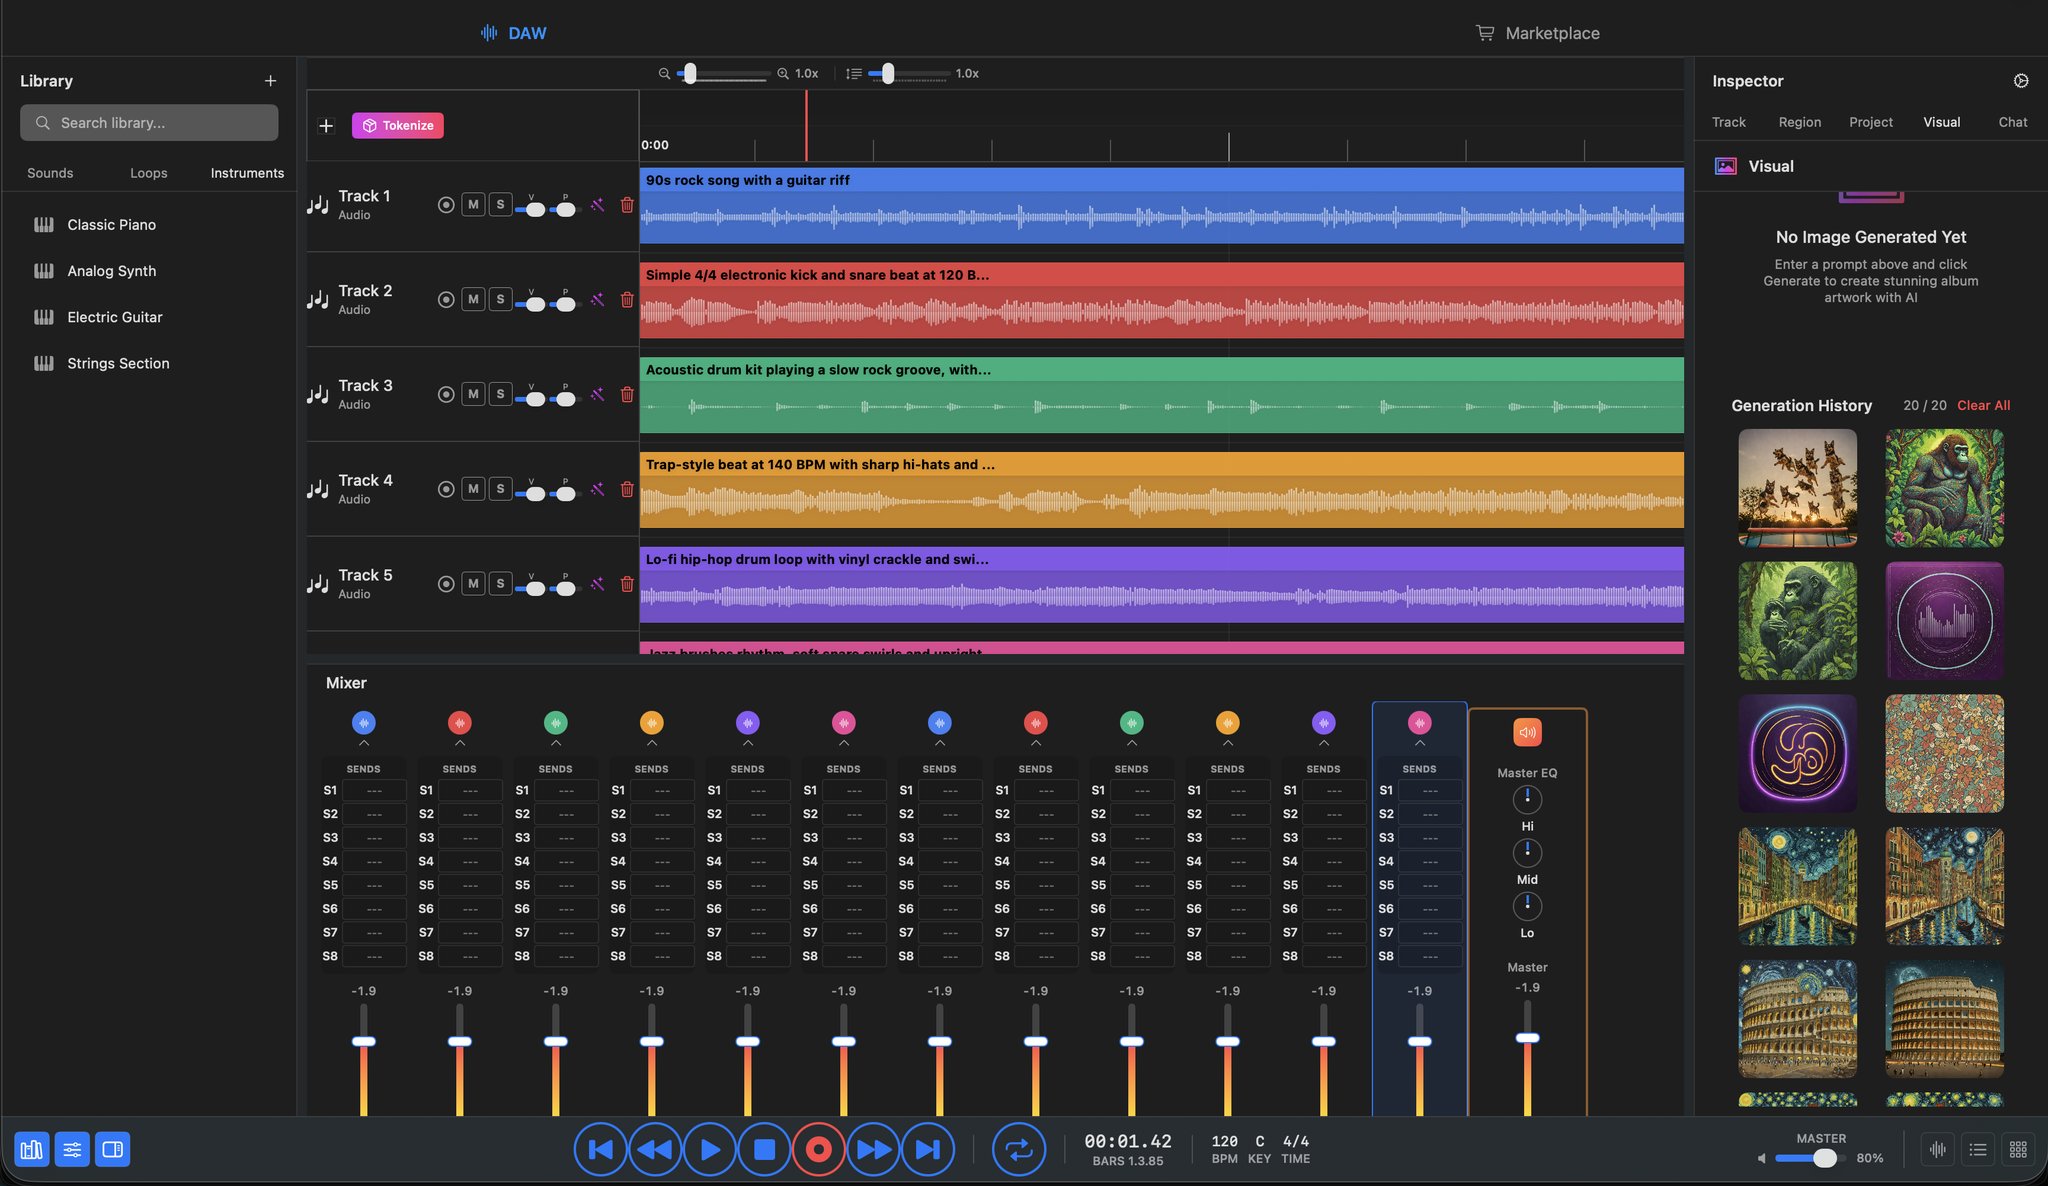2048x1186 pixels.
Task: Switch to the Chat inspector tab
Action: point(2012,122)
